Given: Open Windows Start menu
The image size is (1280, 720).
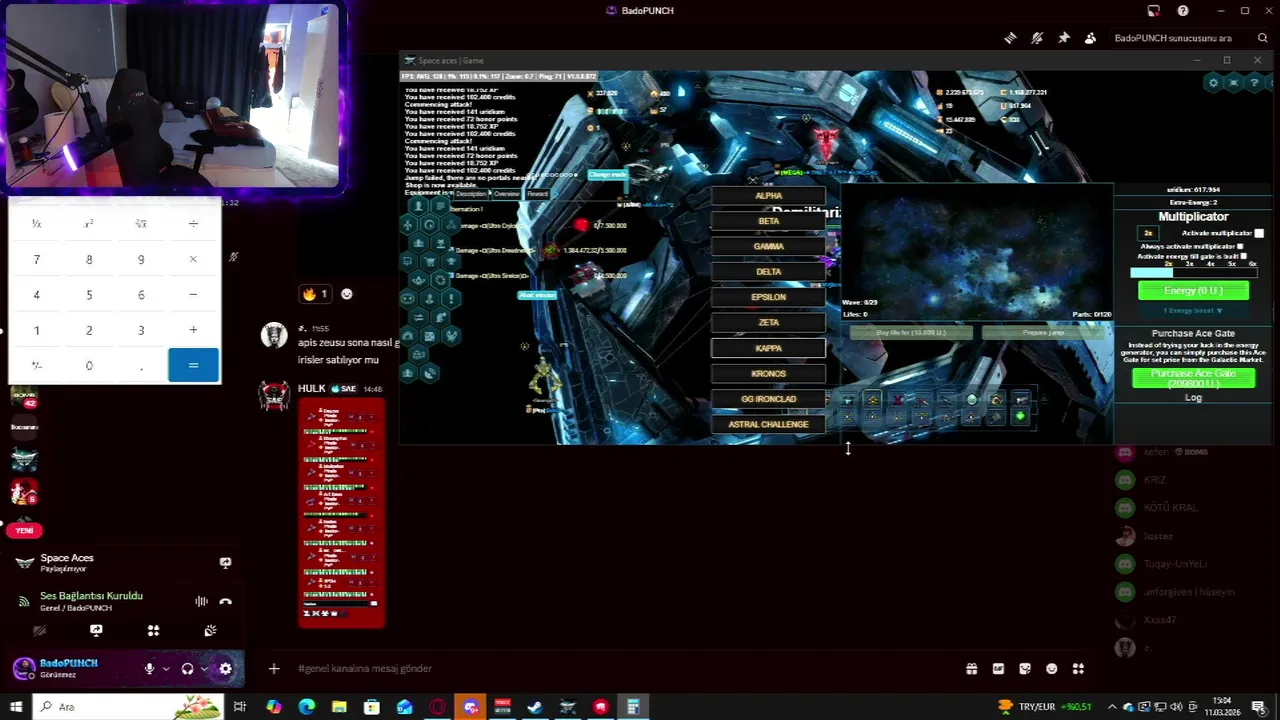Looking at the screenshot, I should tap(15, 707).
